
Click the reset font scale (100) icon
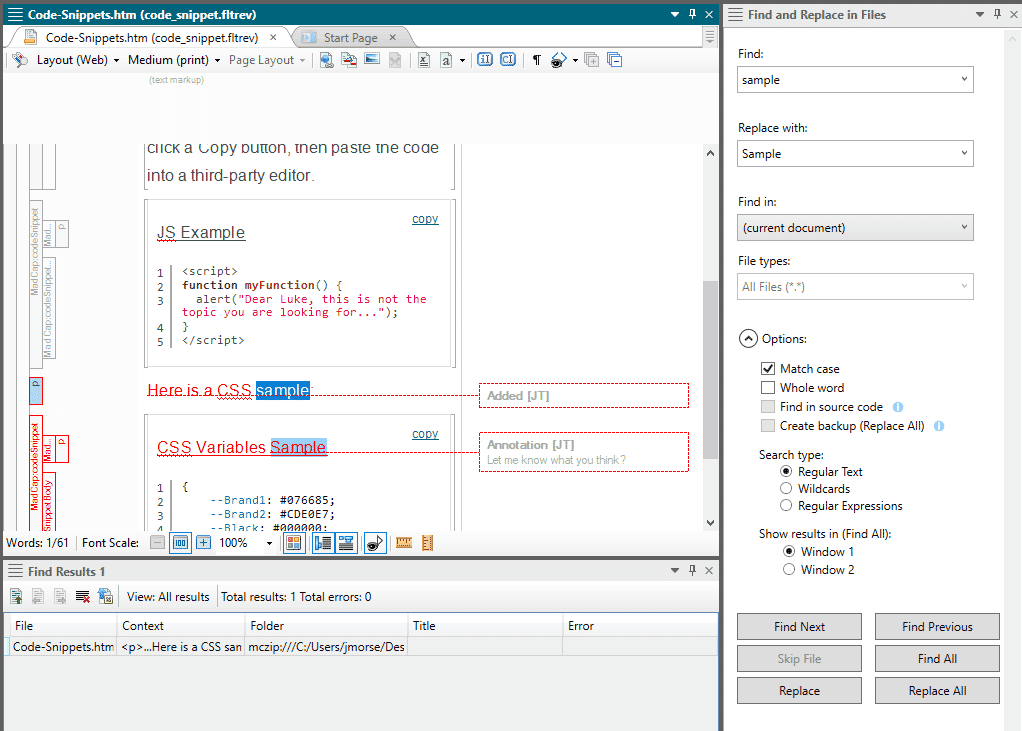pos(181,543)
